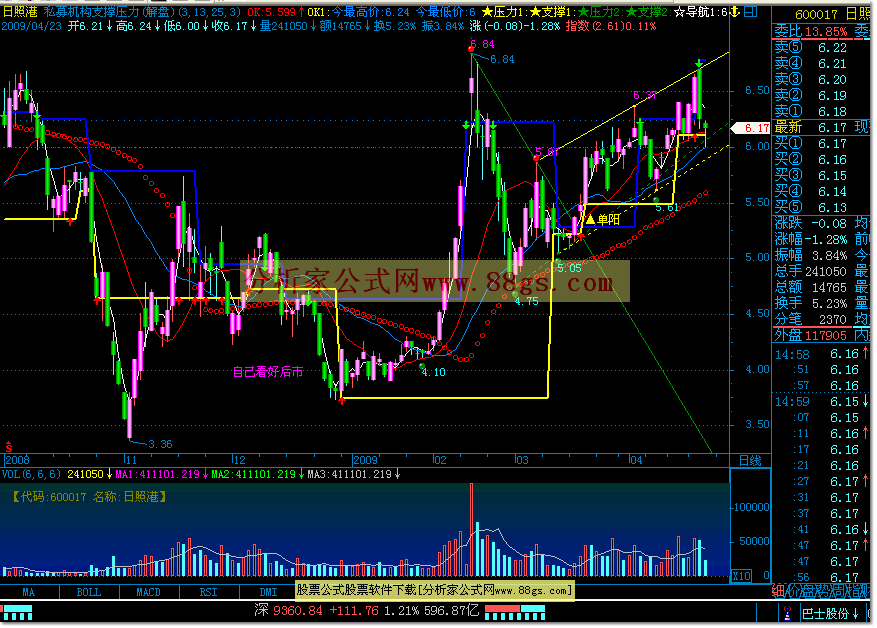Click the 12 month timeline label

pyautogui.click(x=239, y=460)
